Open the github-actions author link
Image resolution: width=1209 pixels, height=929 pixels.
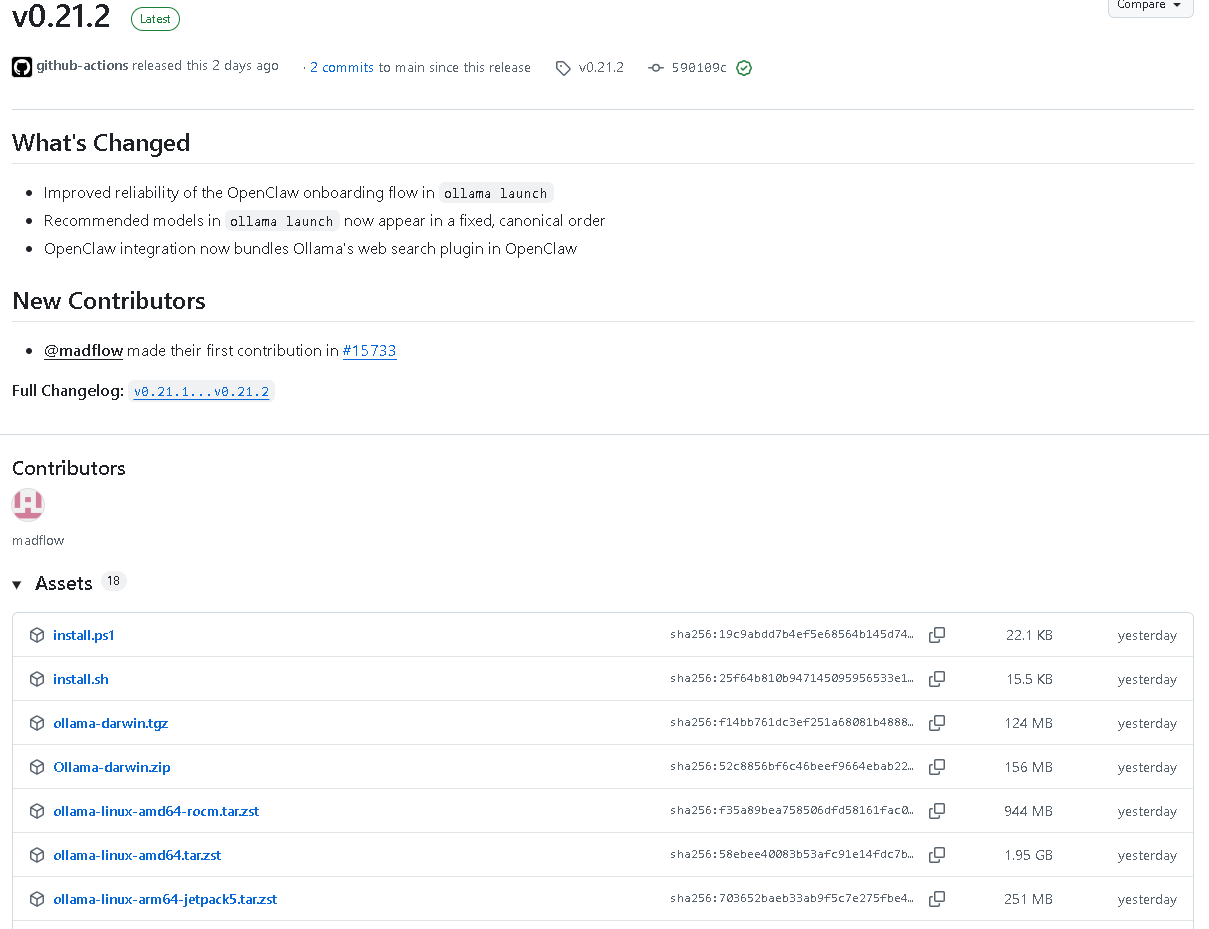pos(82,66)
